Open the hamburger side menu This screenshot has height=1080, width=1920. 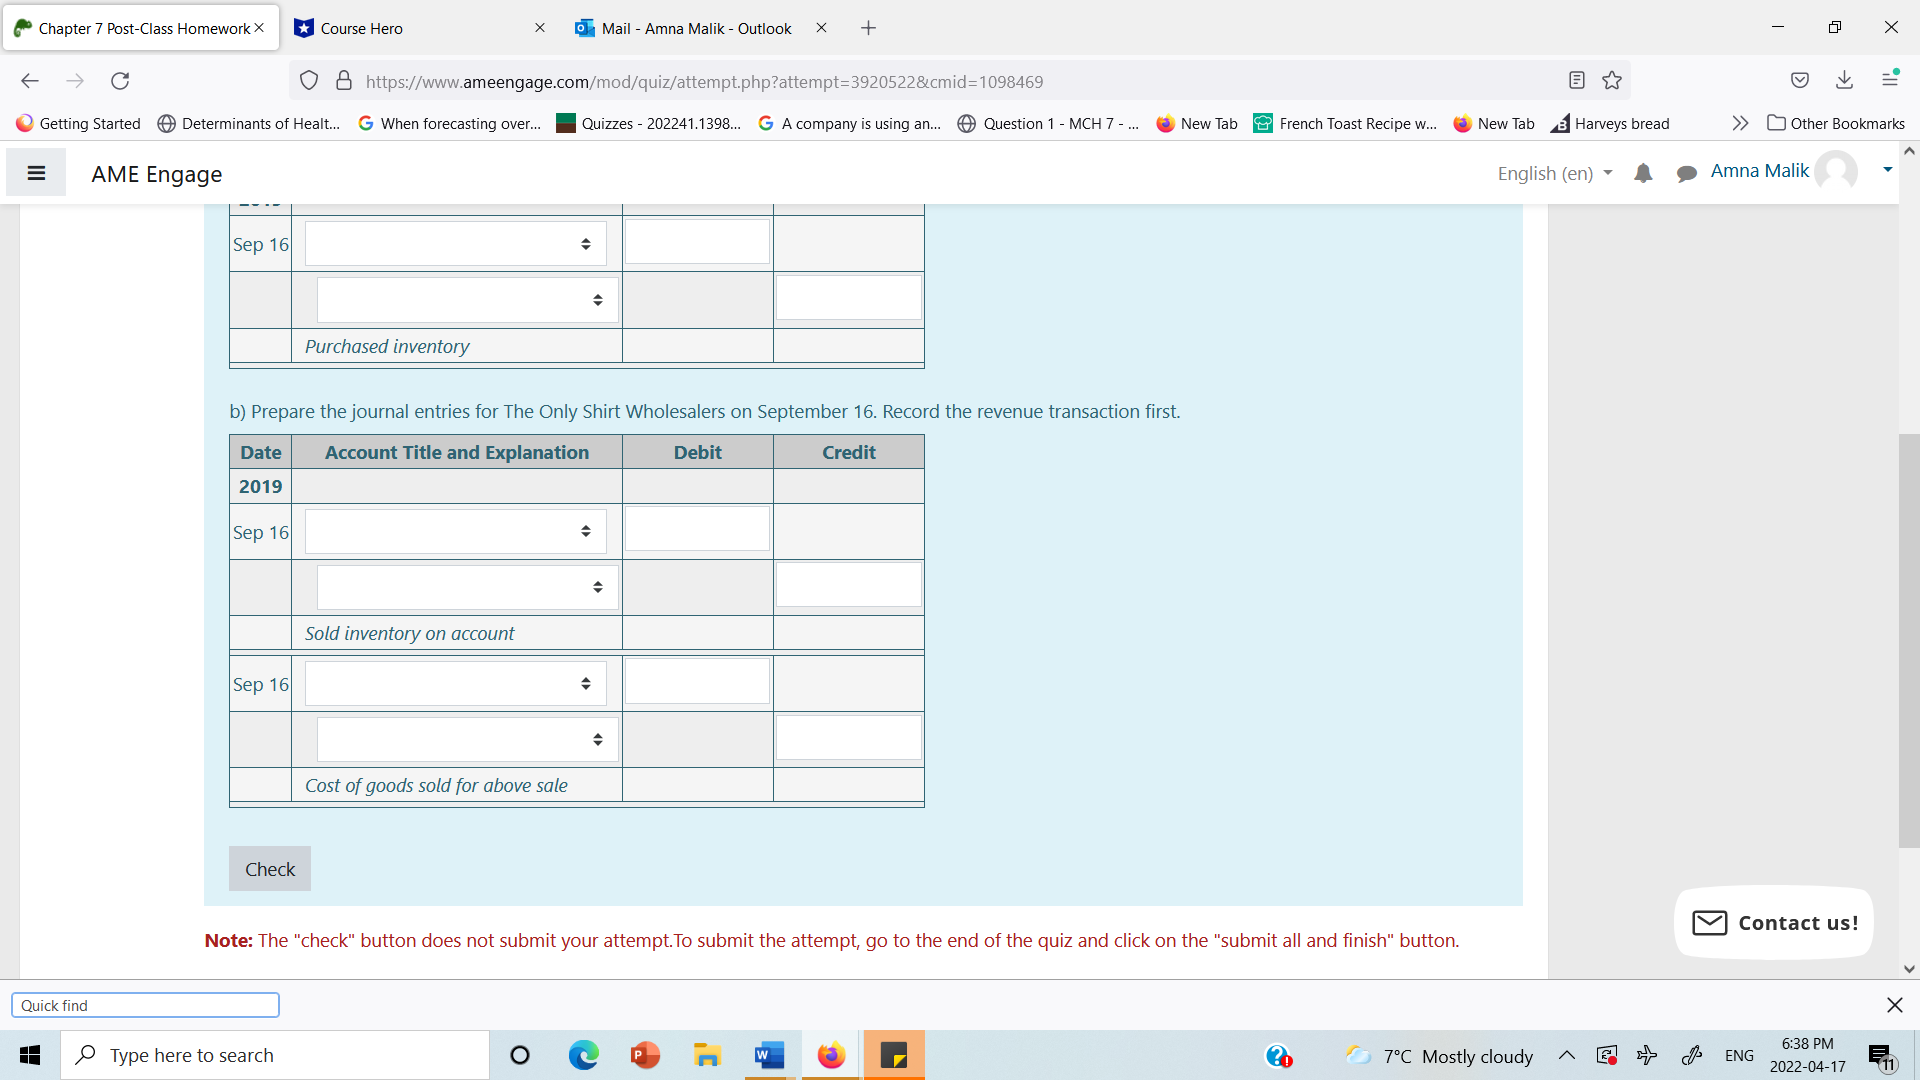point(36,173)
